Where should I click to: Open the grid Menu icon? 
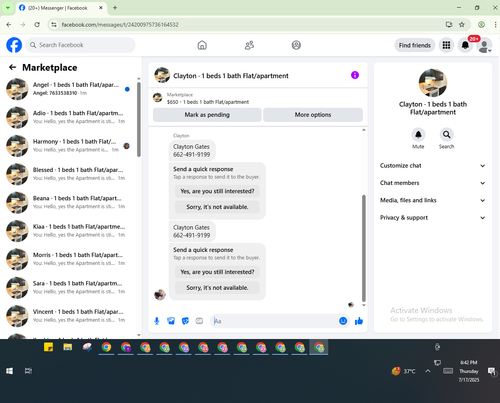click(446, 45)
